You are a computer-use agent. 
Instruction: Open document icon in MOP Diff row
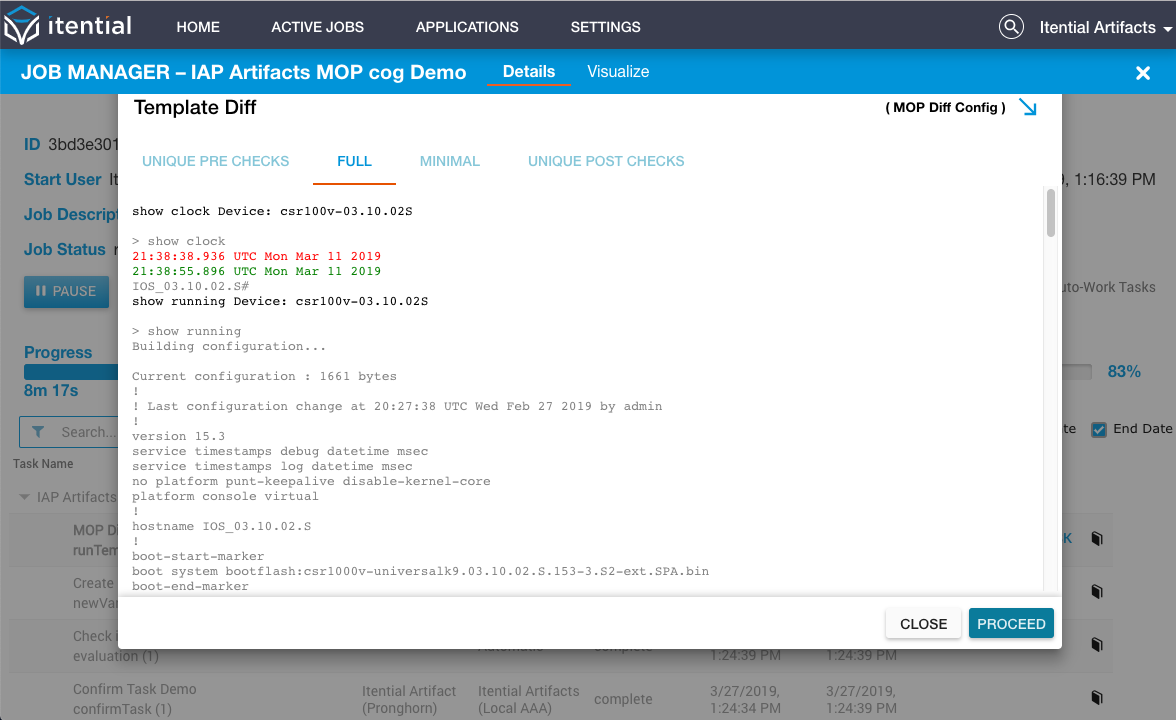tap(1096, 538)
